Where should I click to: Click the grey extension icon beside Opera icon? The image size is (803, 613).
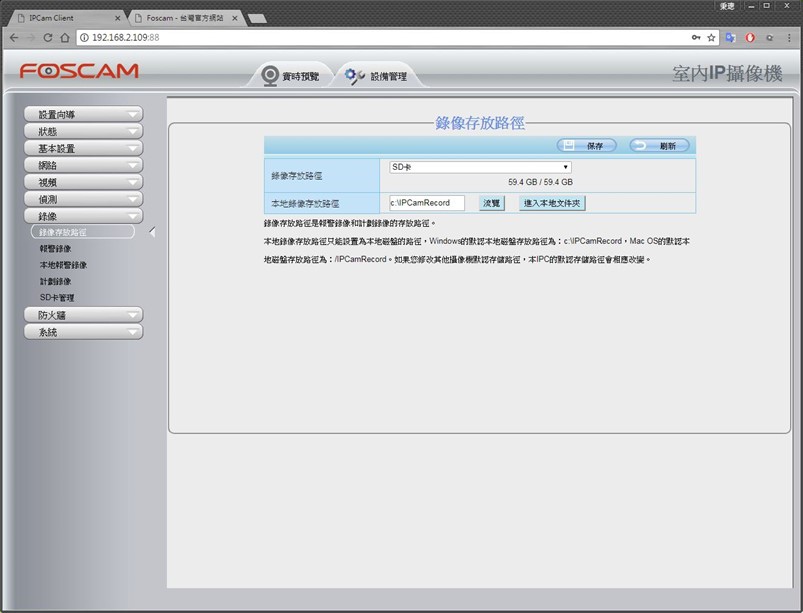[x=769, y=37]
